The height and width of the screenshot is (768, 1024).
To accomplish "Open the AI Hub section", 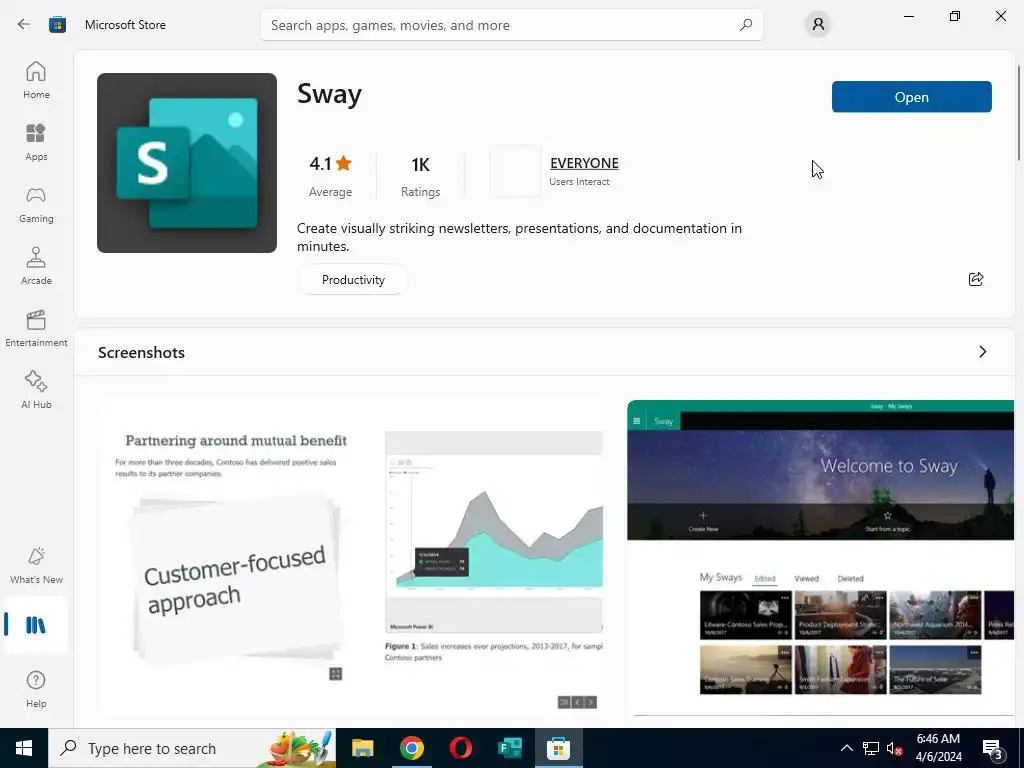I will [36, 390].
